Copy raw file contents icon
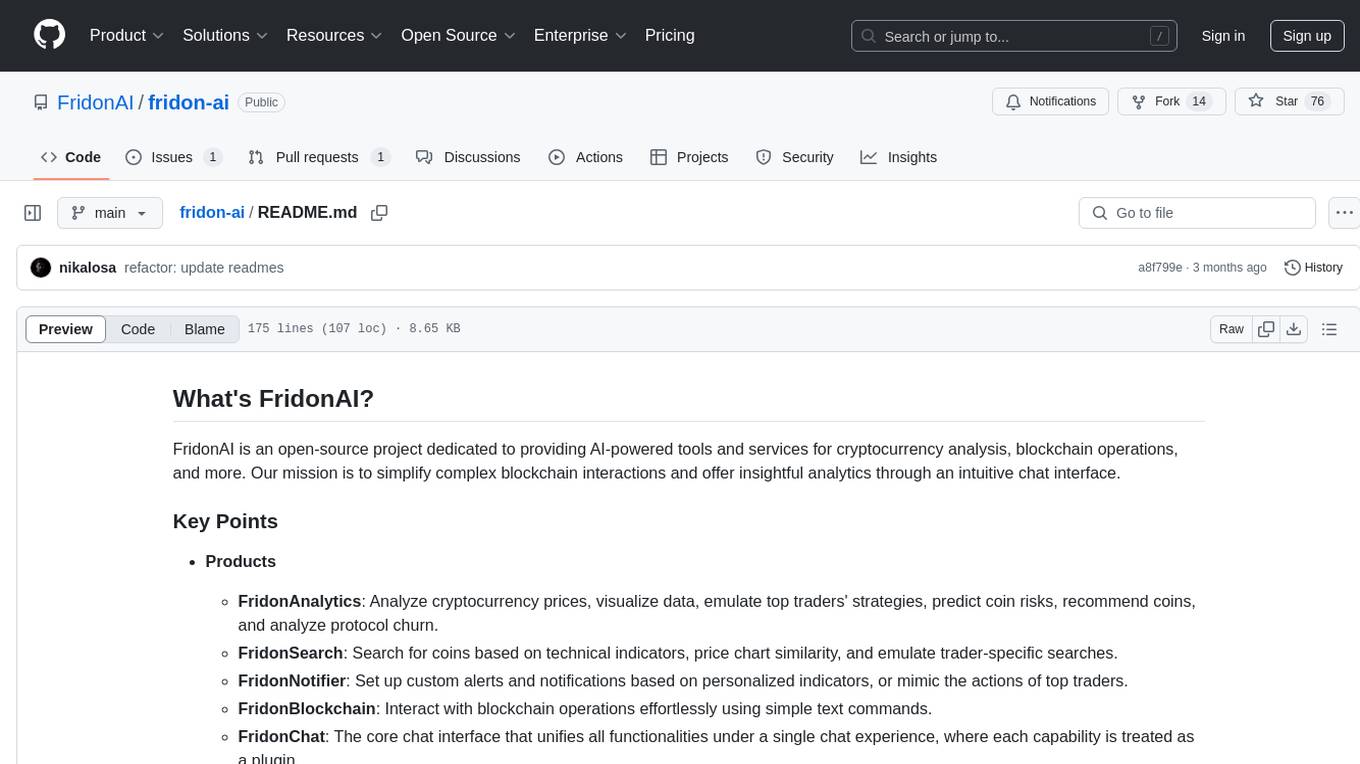Image resolution: width=1360 pixels, height=764 pixels. click(x=1266, y=329)
